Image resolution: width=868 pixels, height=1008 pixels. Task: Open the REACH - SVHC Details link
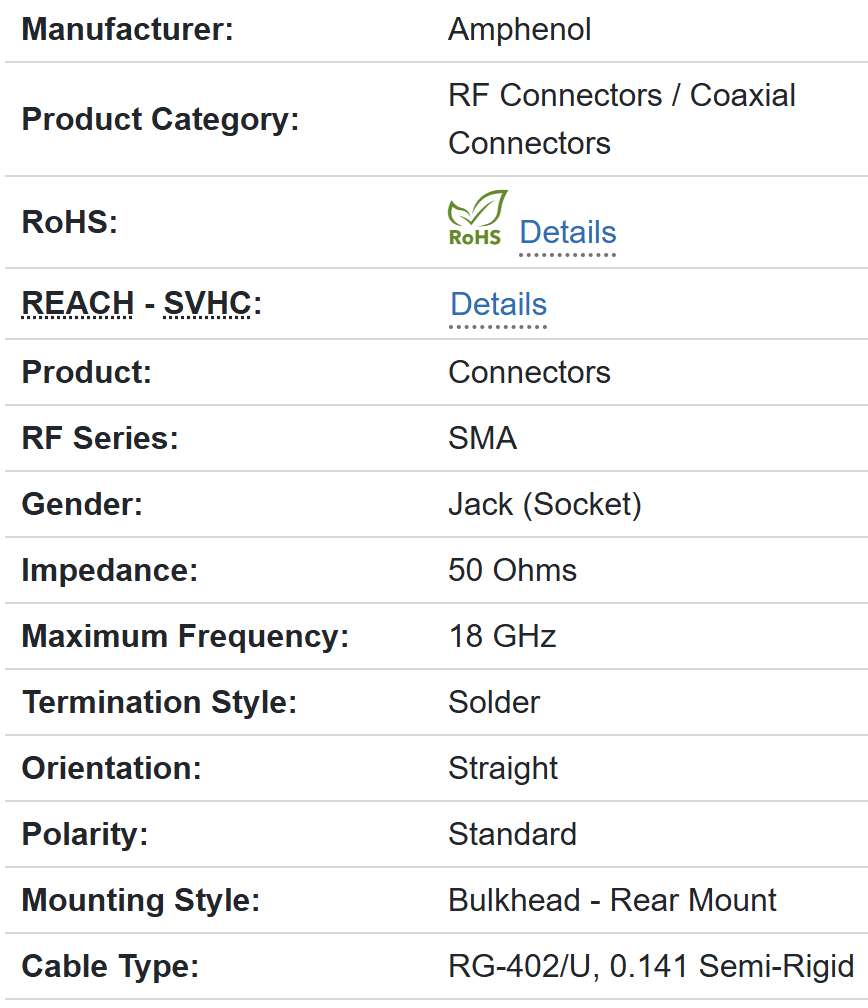tap(498, 304)
